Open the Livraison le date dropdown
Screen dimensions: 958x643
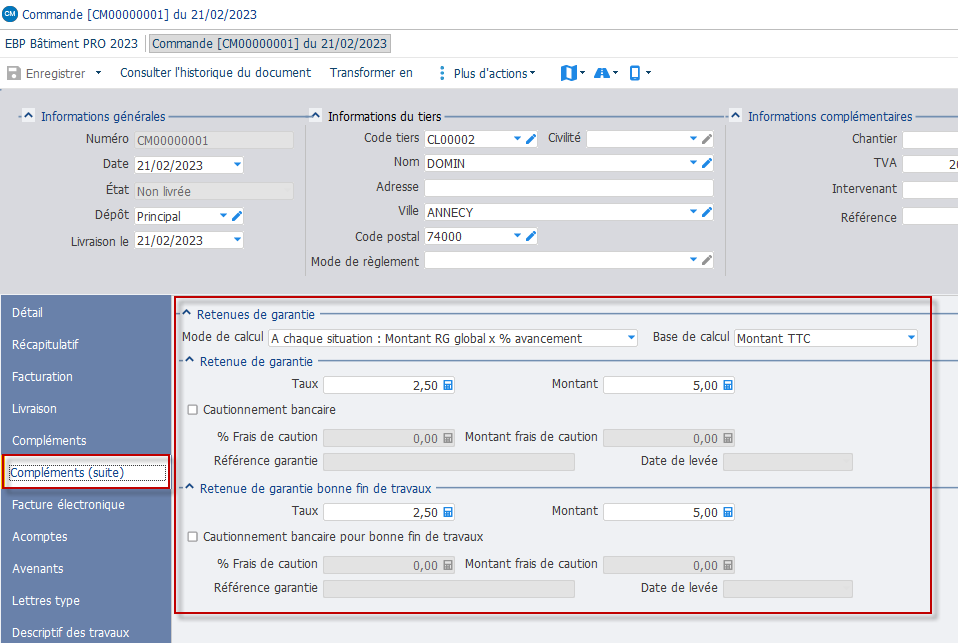tap(237, 240)
